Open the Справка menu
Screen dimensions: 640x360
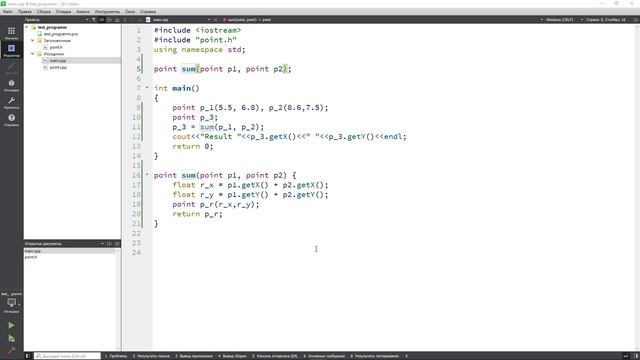tap(148, 12)
